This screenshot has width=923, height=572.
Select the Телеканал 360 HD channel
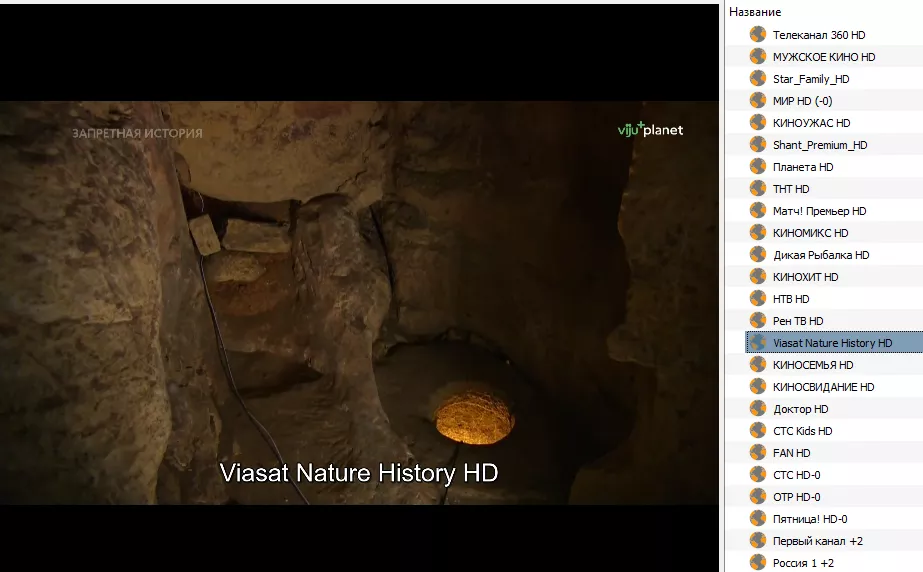click(819, 35)
